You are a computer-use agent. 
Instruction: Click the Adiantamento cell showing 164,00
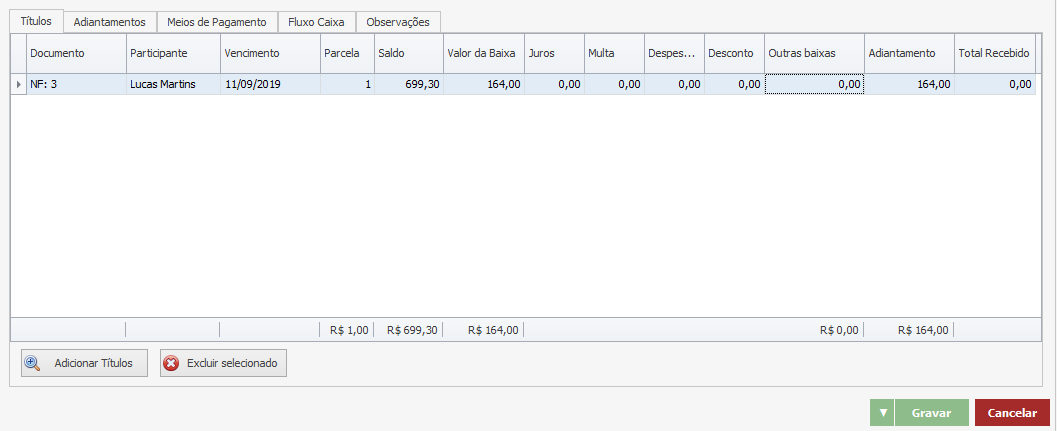908,85
